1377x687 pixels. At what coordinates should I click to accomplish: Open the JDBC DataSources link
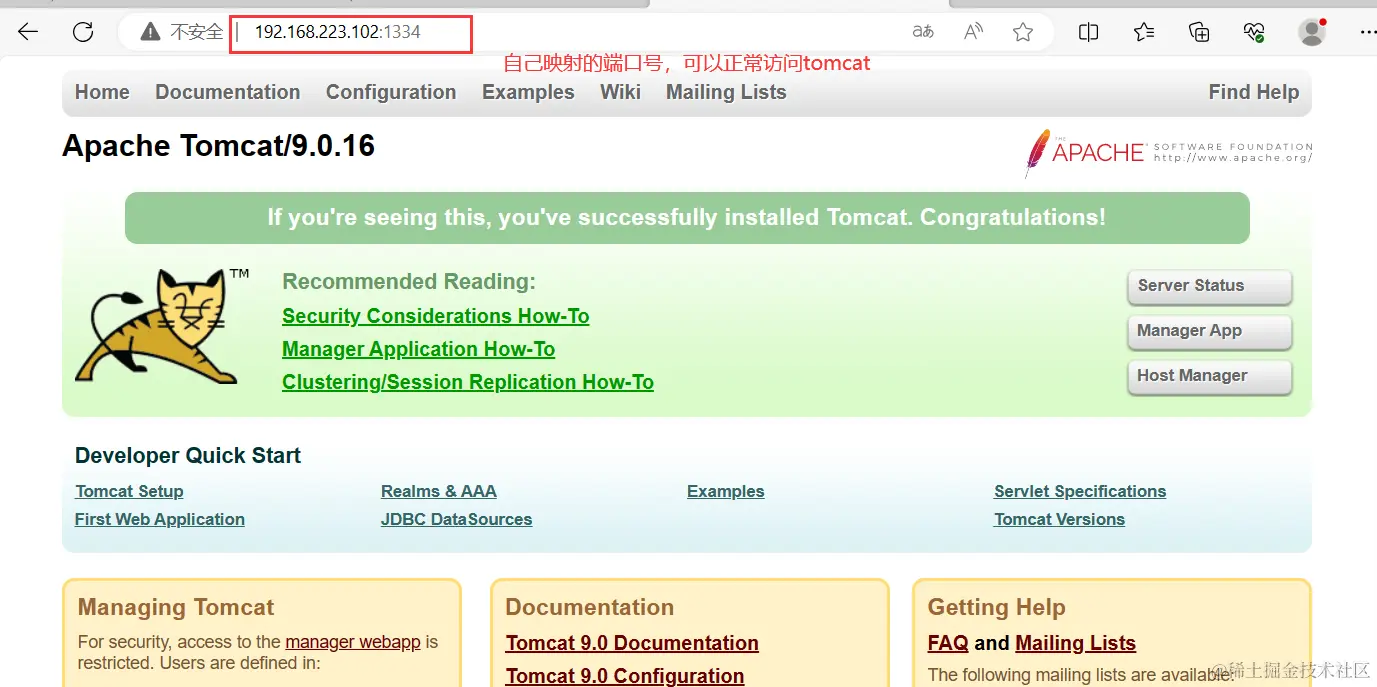point(456,519)
